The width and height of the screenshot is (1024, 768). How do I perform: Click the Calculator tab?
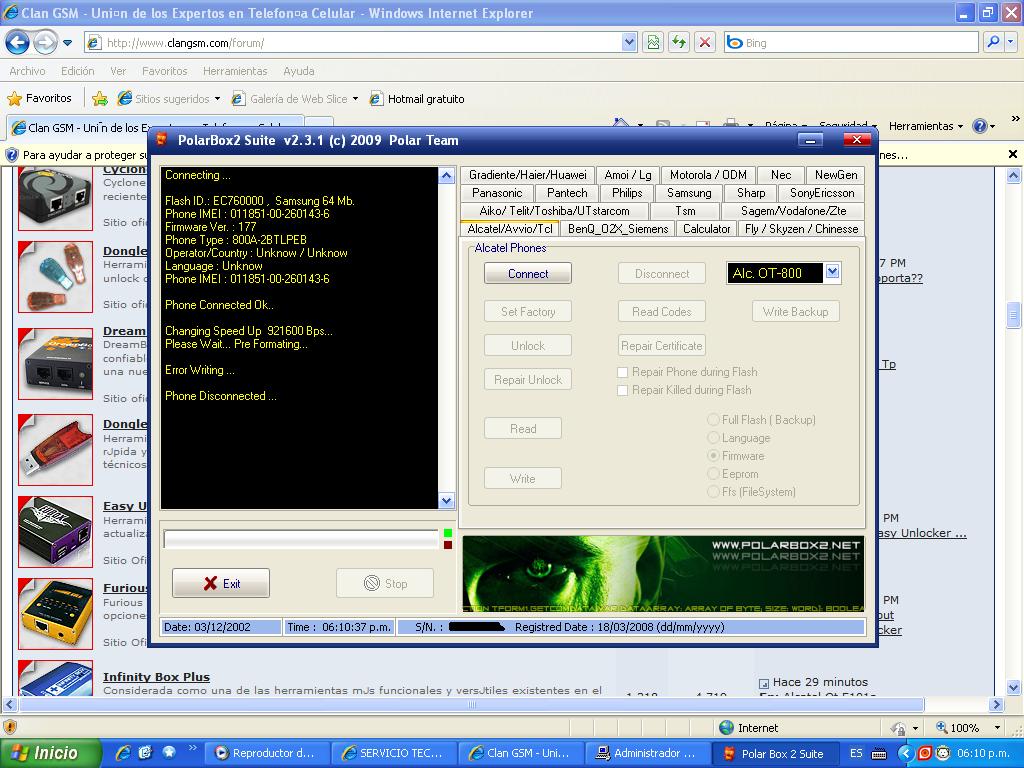tap(706, 229)
